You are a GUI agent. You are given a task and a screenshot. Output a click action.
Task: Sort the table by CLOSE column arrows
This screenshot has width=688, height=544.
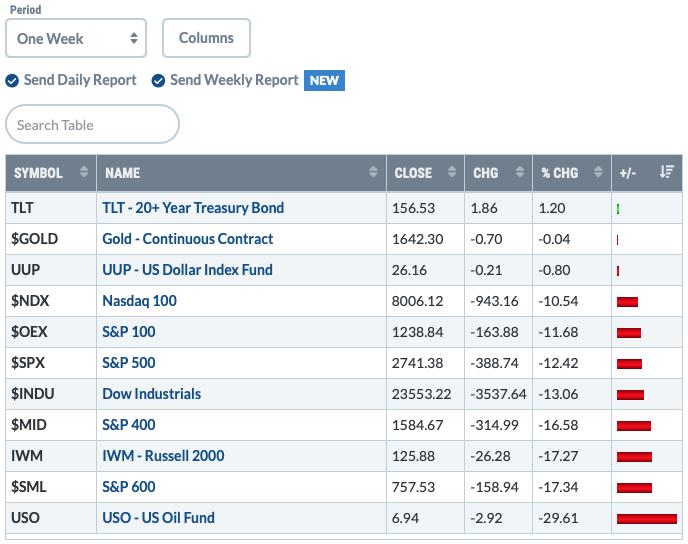click(x=452, y=172)
